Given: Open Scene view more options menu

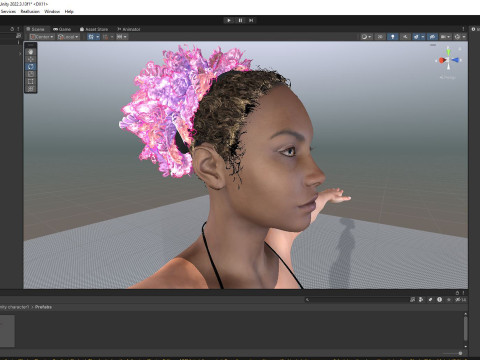Looking at the screenshot, I should click(463, 29).
